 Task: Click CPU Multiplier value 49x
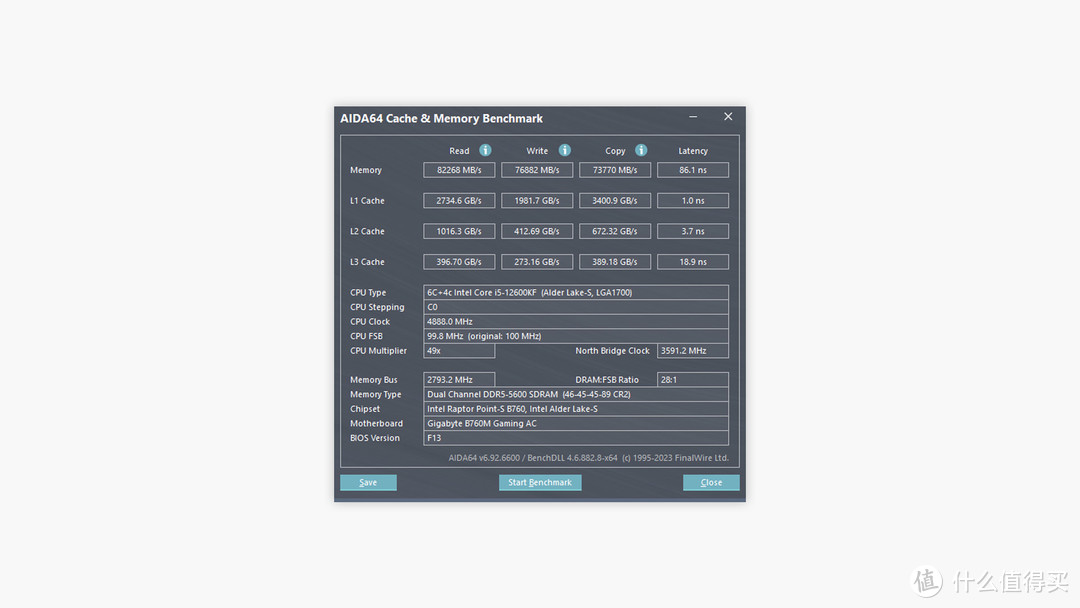459,350
